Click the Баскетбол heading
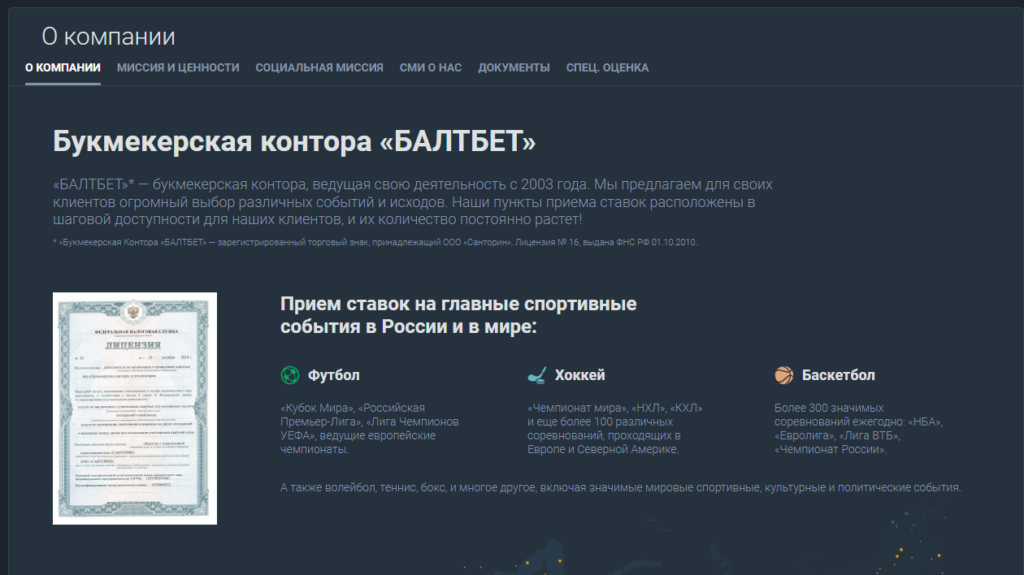 839,375
